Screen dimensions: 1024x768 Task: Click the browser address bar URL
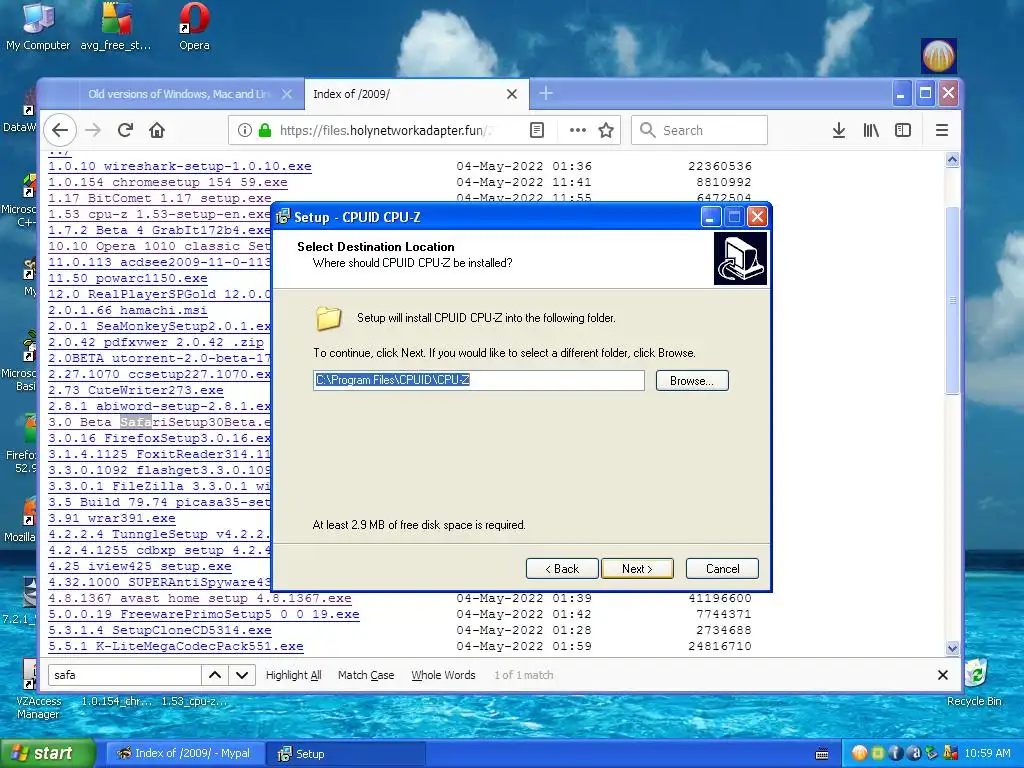click(385, 130)
